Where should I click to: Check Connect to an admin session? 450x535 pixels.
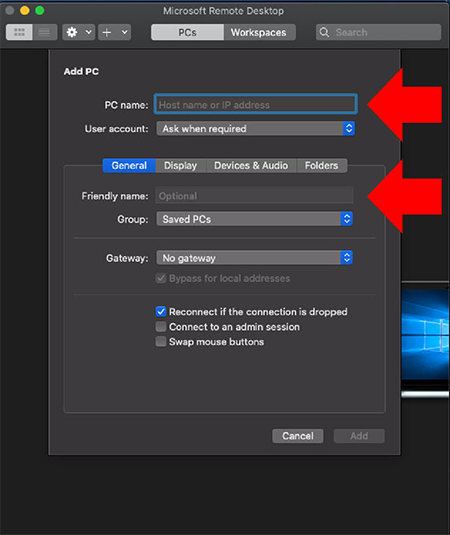pyautogui.click(x=161, y=327)
